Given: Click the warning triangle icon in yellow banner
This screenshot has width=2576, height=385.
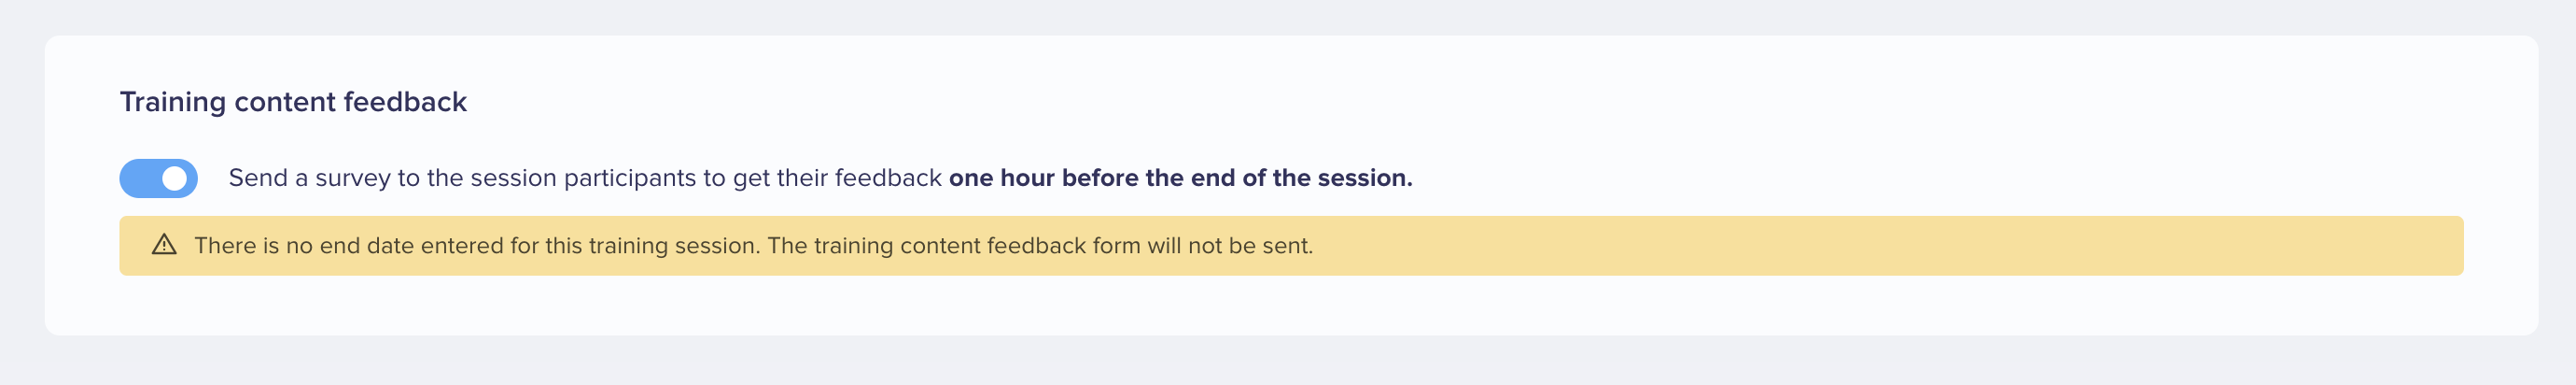Looking at the screenshot, I should [164, 245].
